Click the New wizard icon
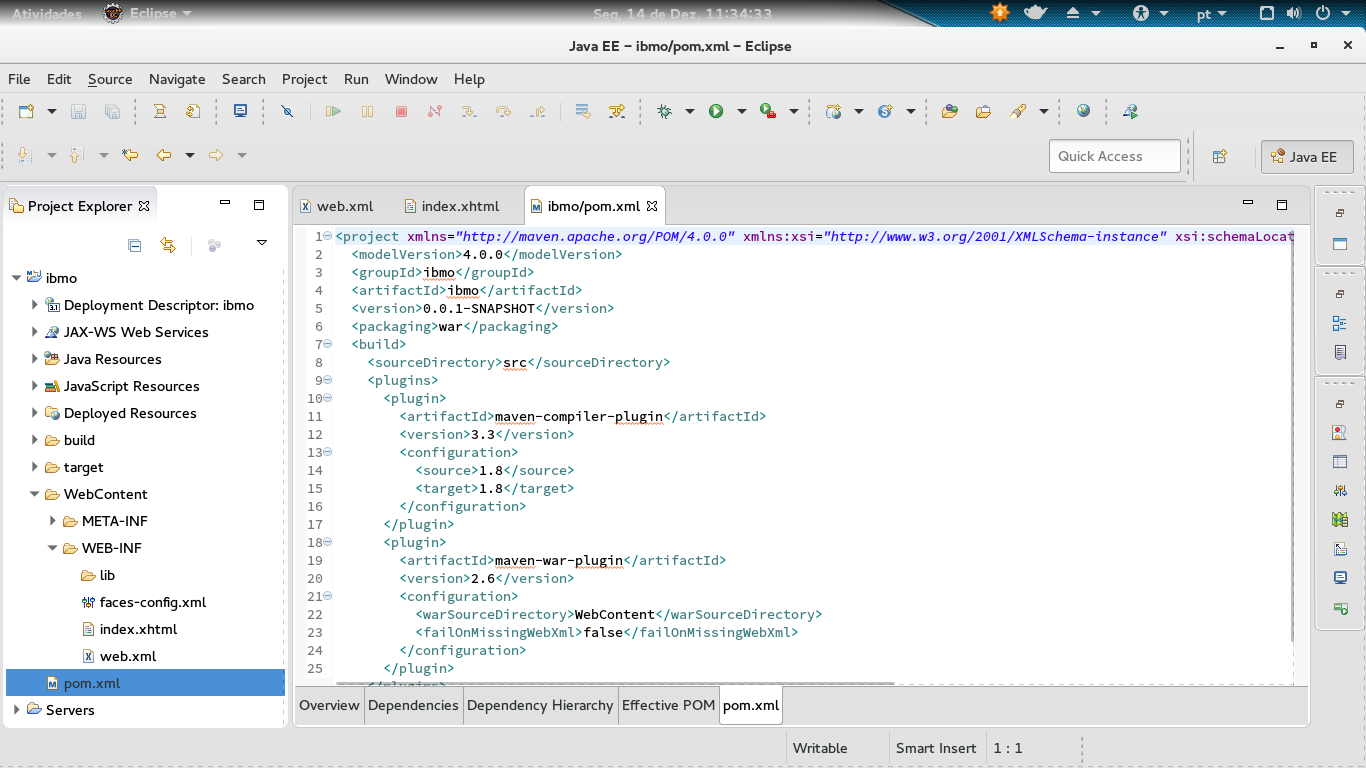1366x768 pixels. [27, 112]
